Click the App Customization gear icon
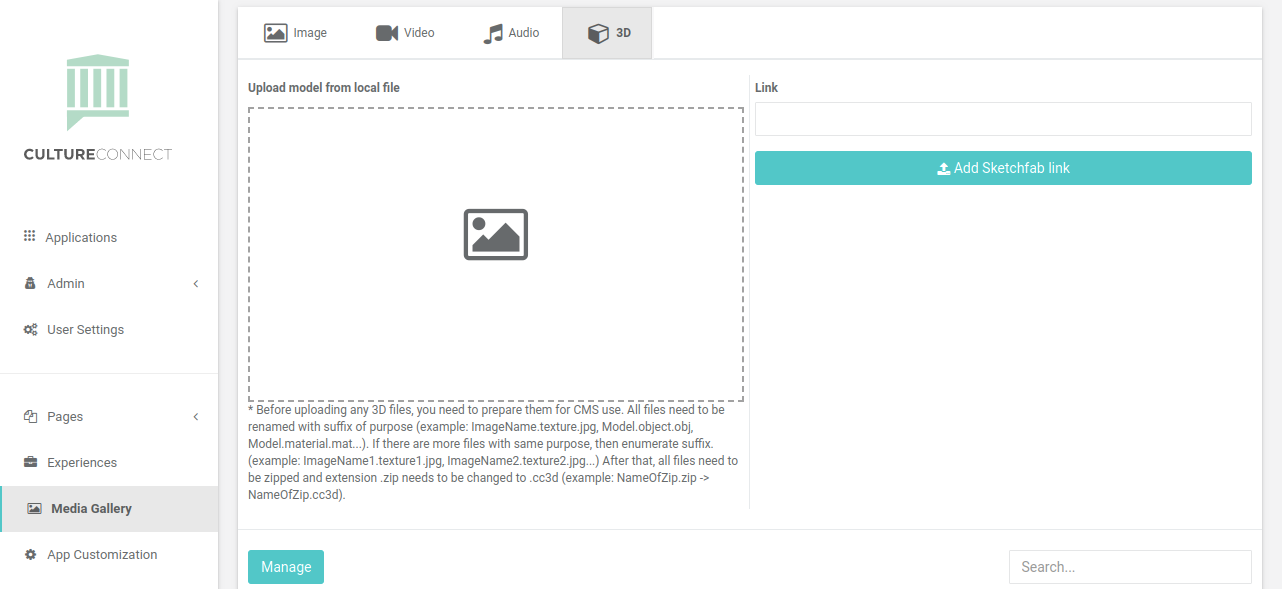The image size is (1282, 589). click(30, 554)
